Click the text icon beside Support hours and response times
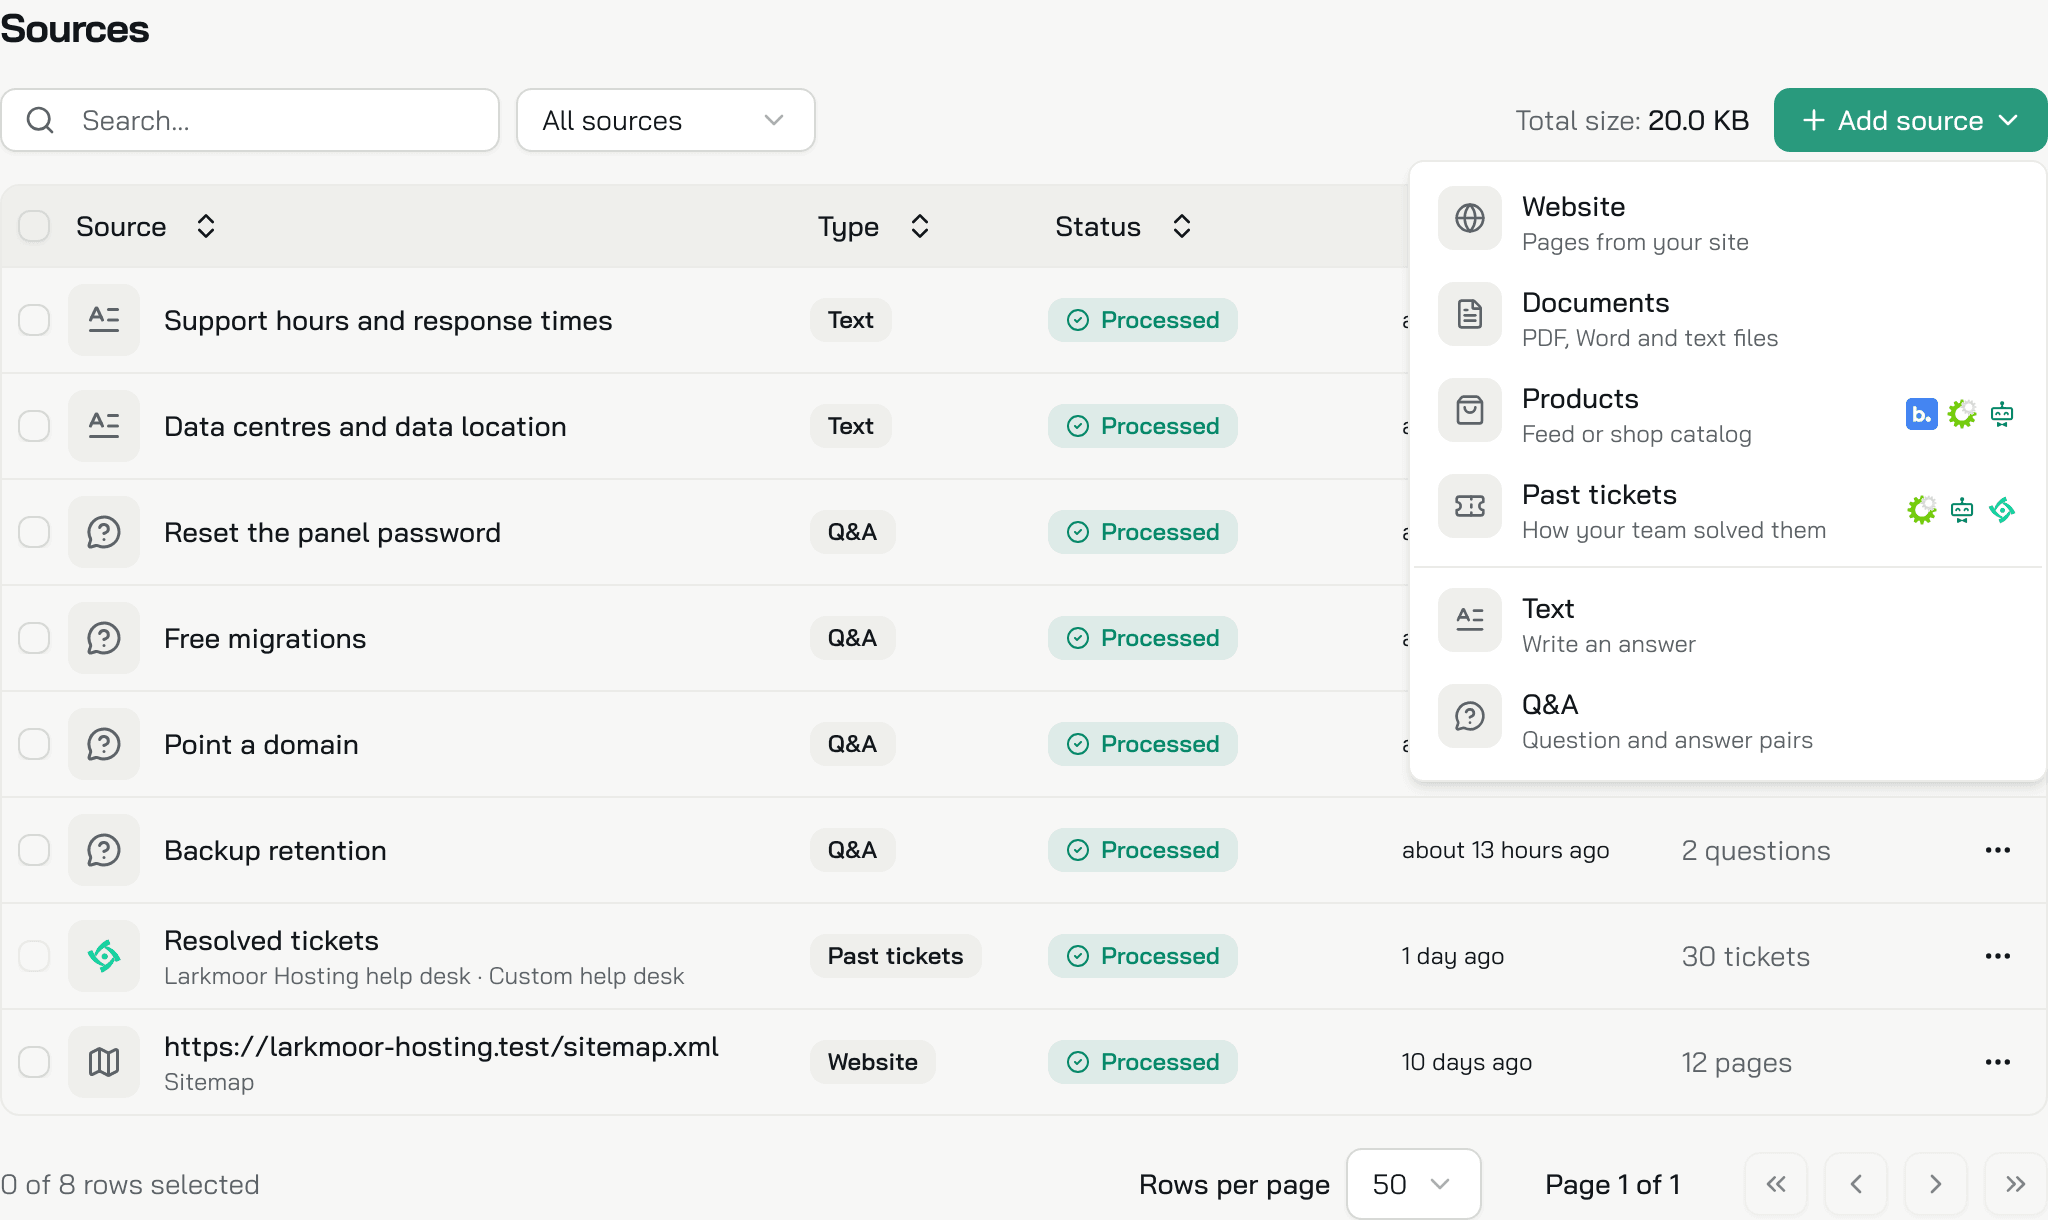The image size is (2048, 1220). [x=104, y=320]
